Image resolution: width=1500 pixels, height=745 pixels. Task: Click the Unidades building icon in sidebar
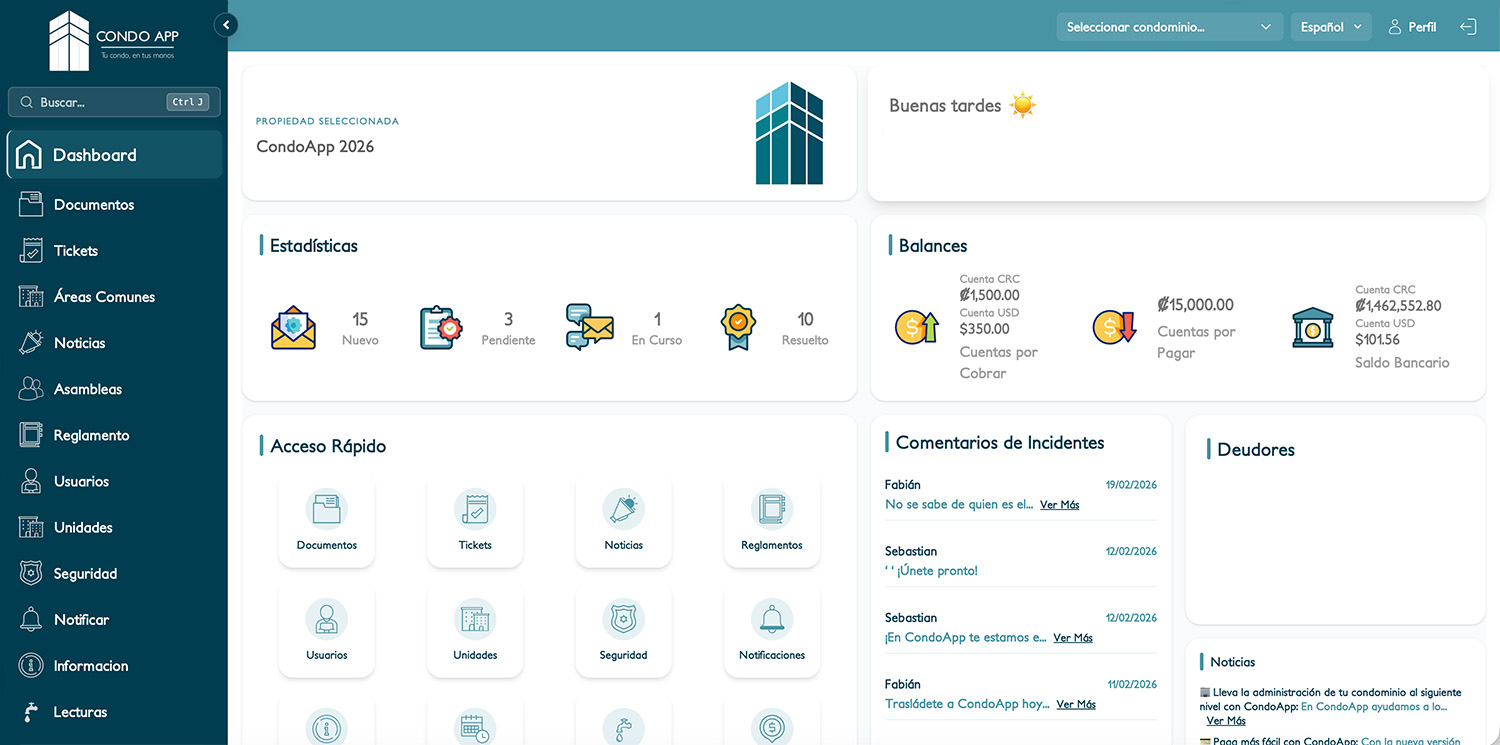coord(31,527)
